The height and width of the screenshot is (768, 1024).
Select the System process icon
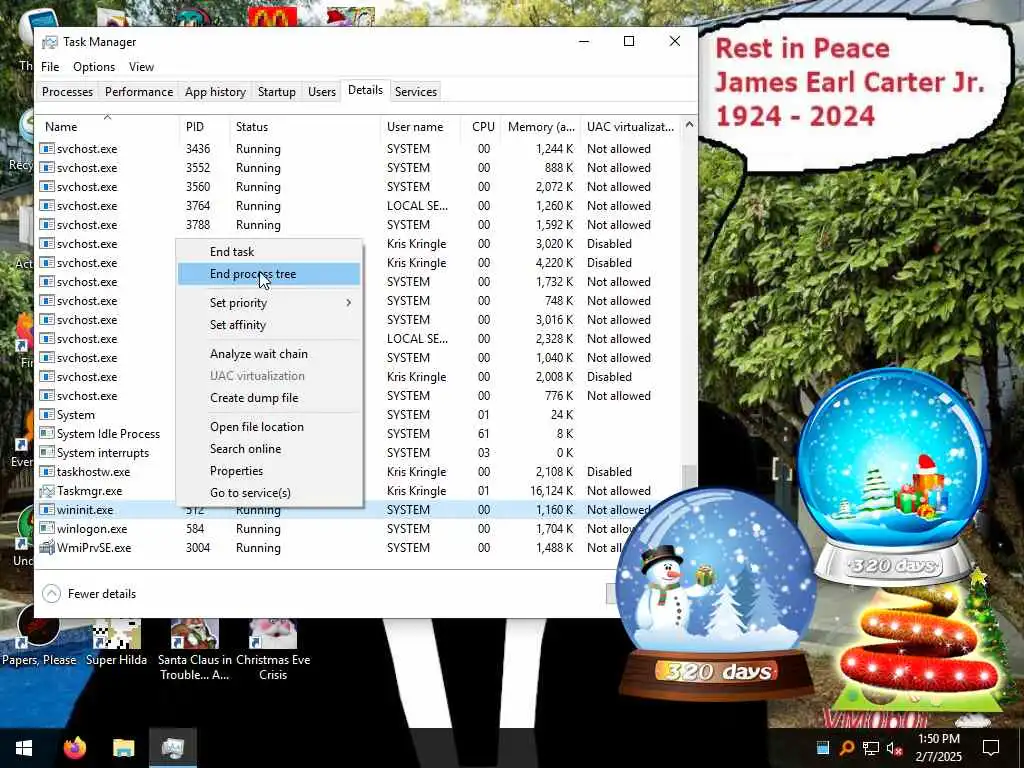[x=47, y=415]
